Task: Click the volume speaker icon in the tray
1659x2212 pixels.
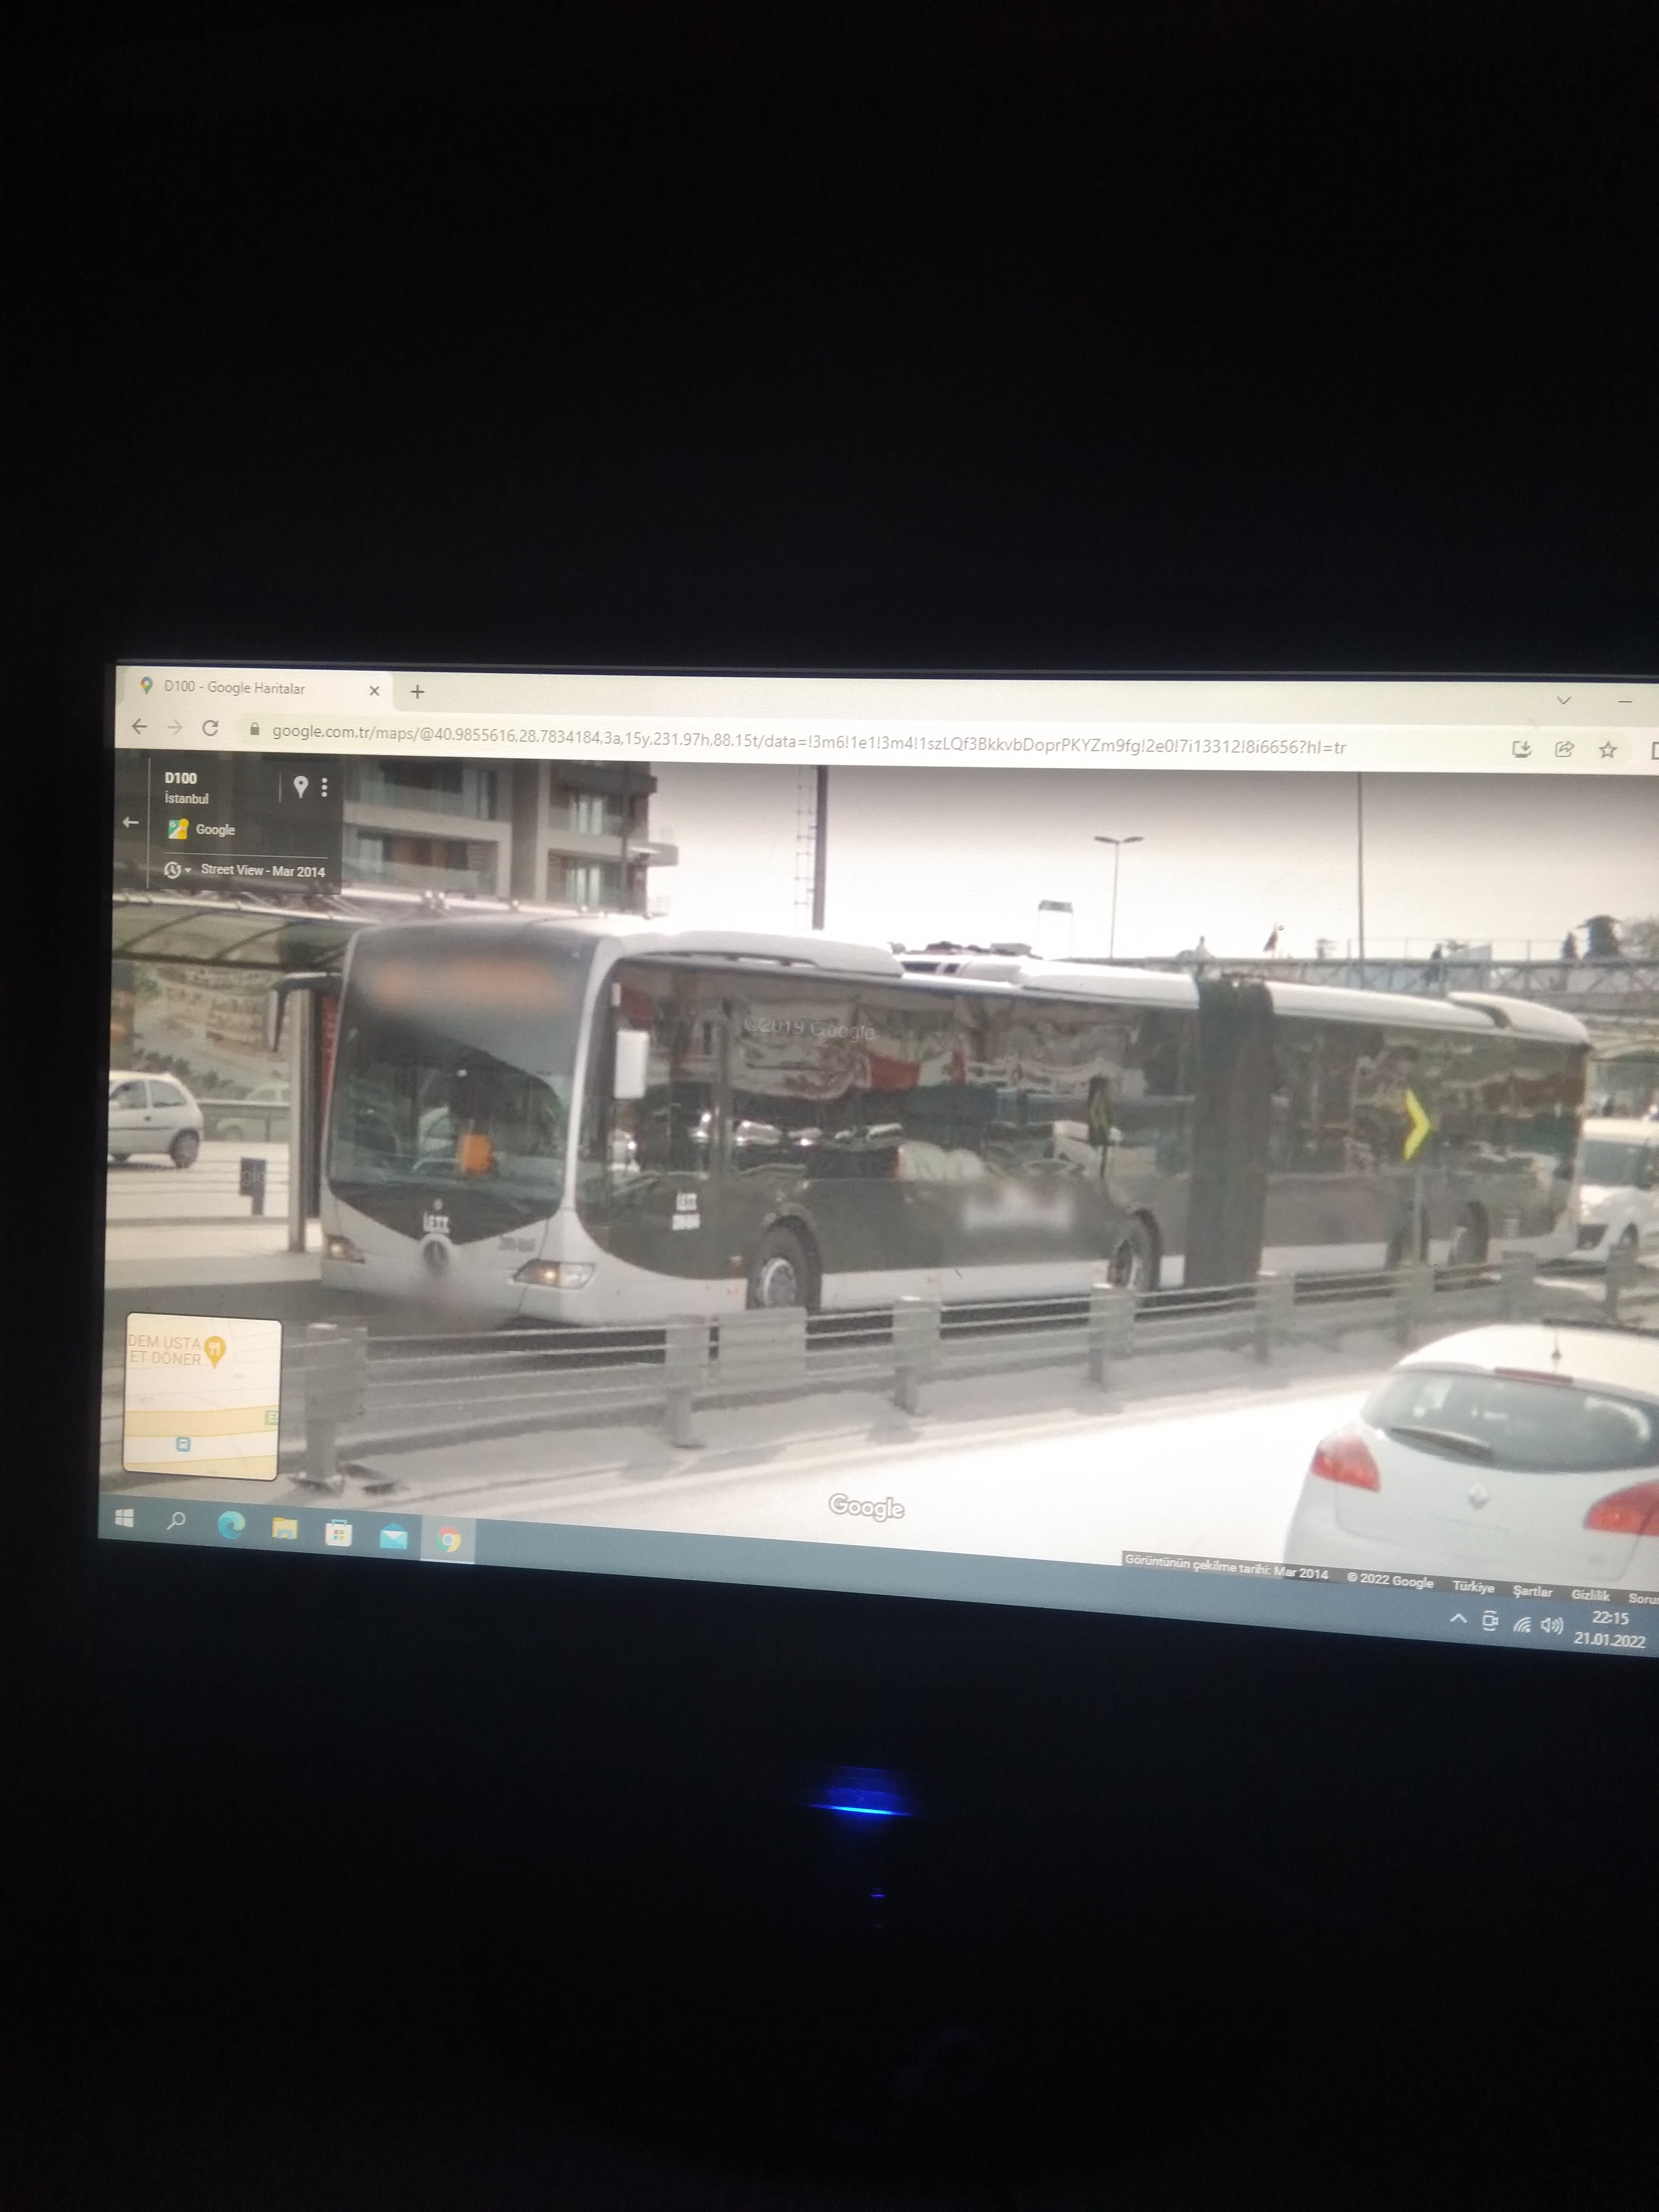Action: pyautogui.click(x=1552, y=1625)
